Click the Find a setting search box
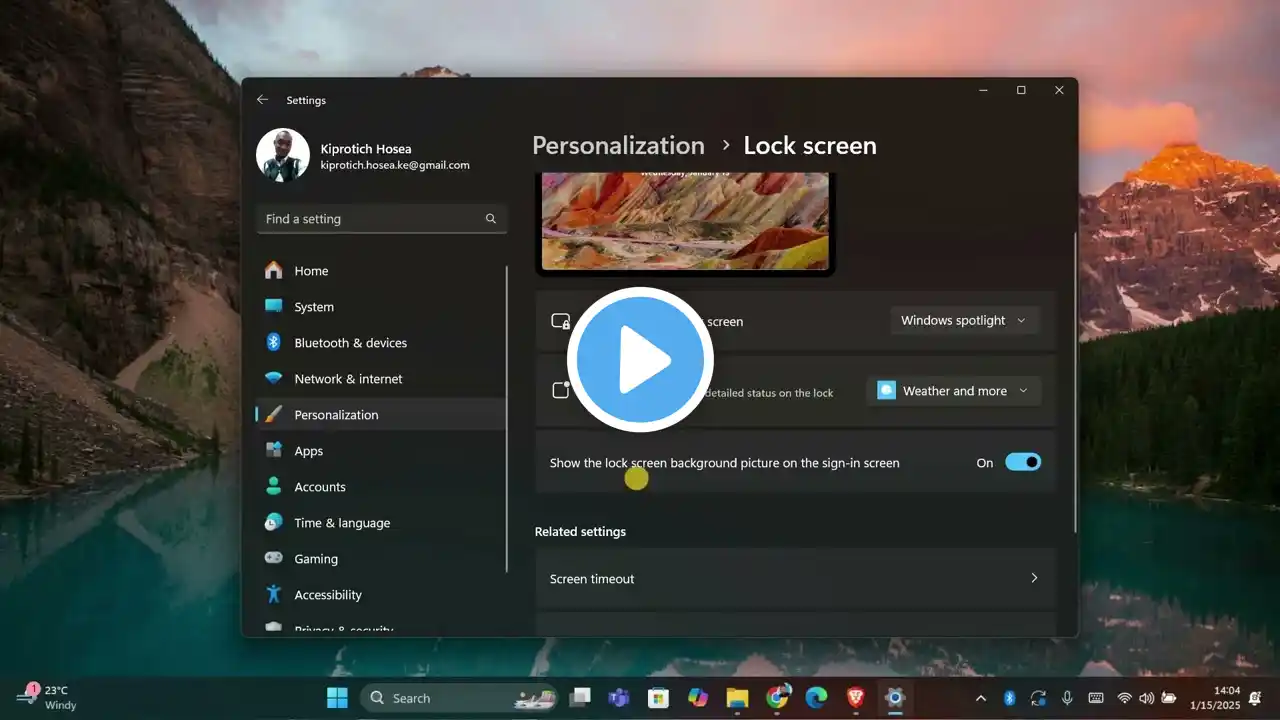 click(x=381, y=219)
